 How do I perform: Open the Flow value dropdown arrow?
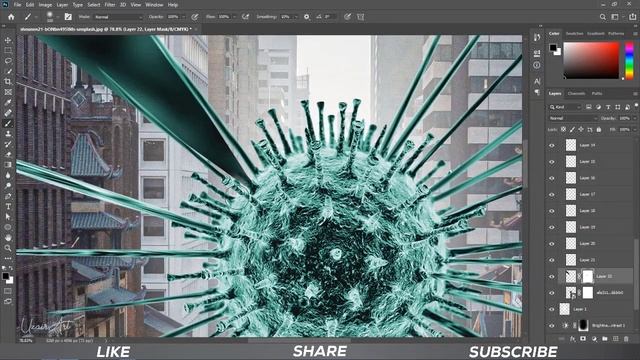(x=234, y=17)
